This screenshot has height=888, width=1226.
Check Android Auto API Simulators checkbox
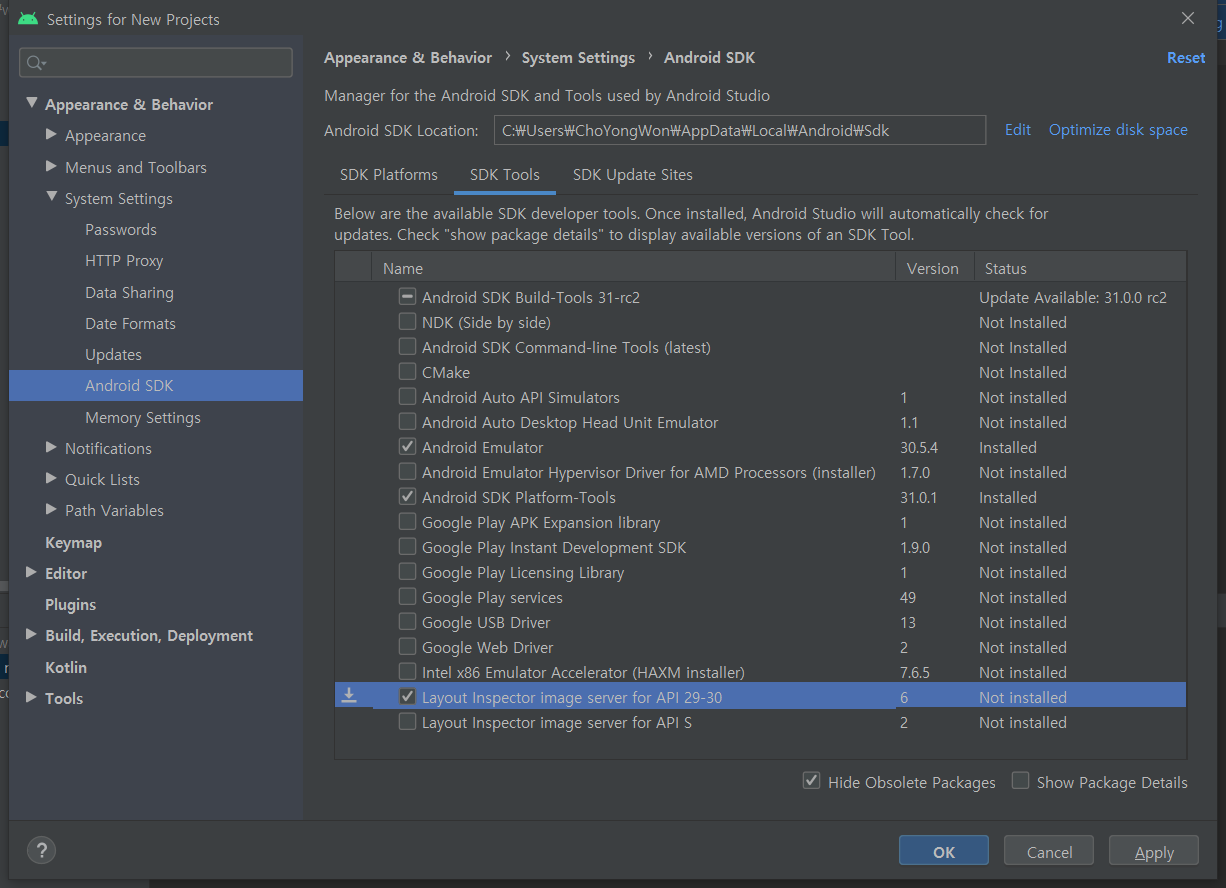click(x=407, y=396)
